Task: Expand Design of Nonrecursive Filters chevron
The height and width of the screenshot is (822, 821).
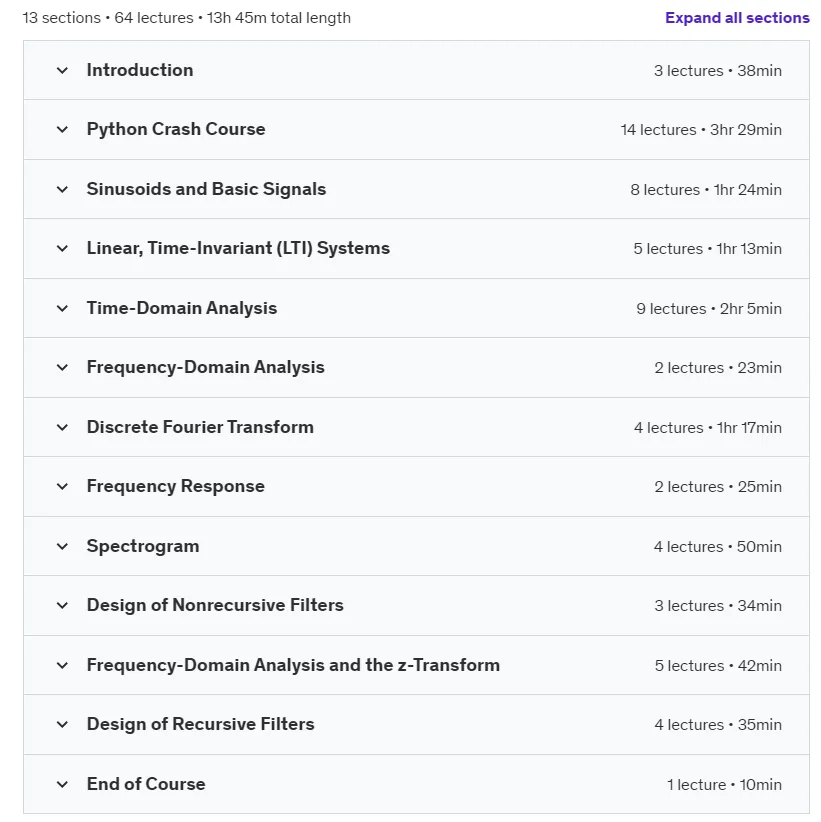Action: pyautogui.click(x=62, y=605)
